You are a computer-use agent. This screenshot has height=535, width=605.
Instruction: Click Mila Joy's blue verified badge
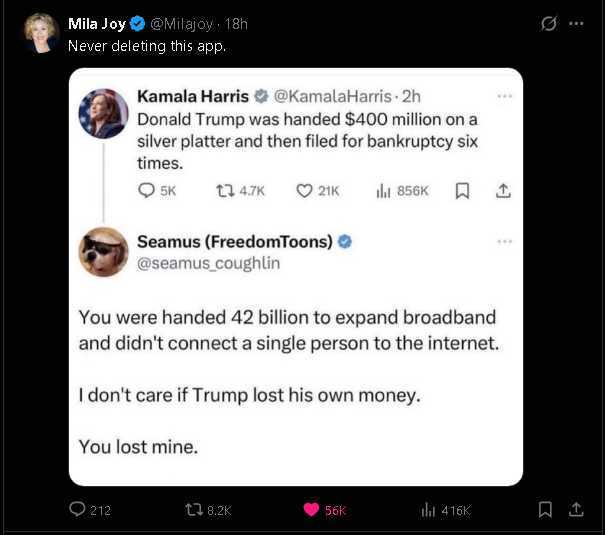coord(138,24)
